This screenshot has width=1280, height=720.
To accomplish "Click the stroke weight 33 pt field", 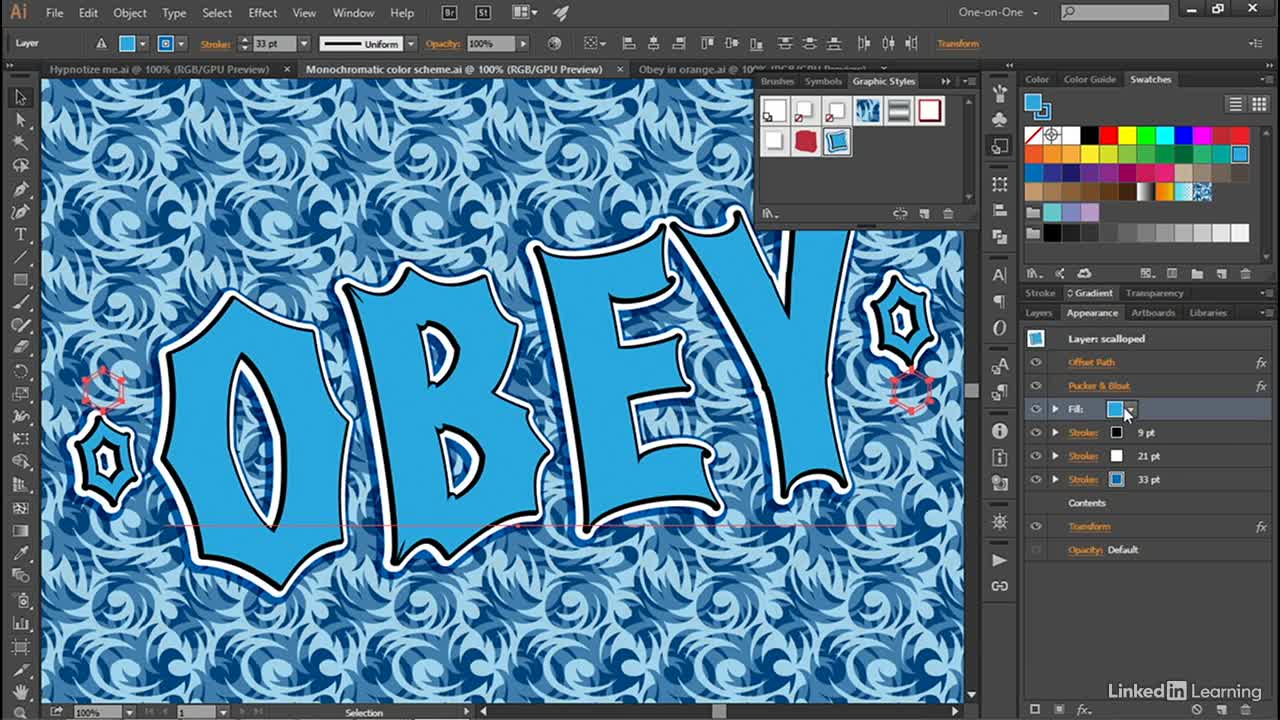I will point(274,44).
